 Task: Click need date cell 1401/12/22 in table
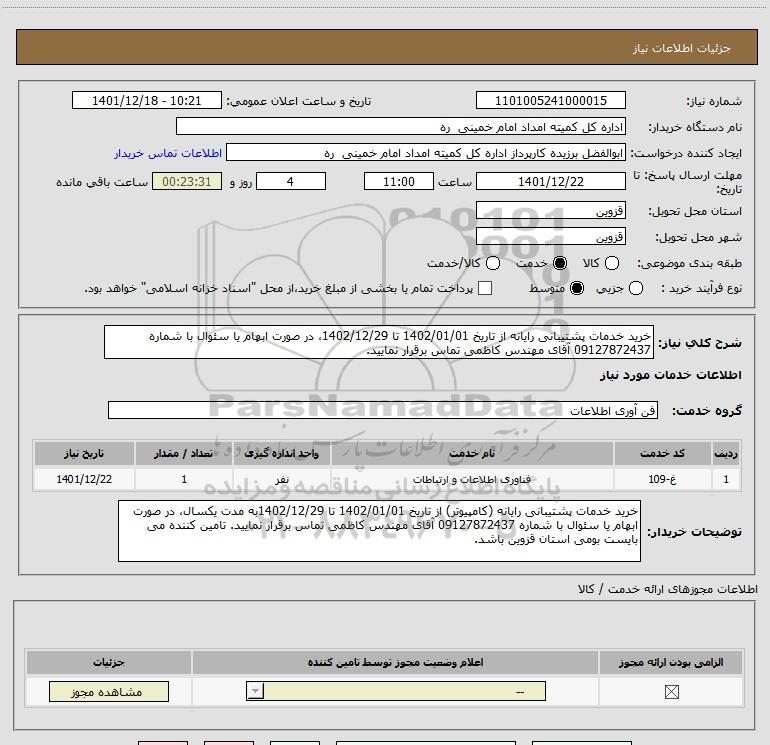[84, 479]
